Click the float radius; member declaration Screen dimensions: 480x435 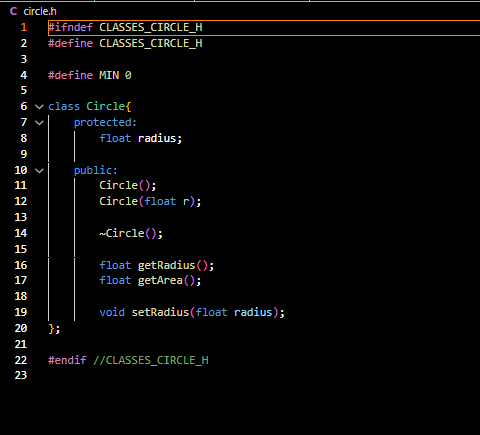pyautogui.click(x=141, y=138)
